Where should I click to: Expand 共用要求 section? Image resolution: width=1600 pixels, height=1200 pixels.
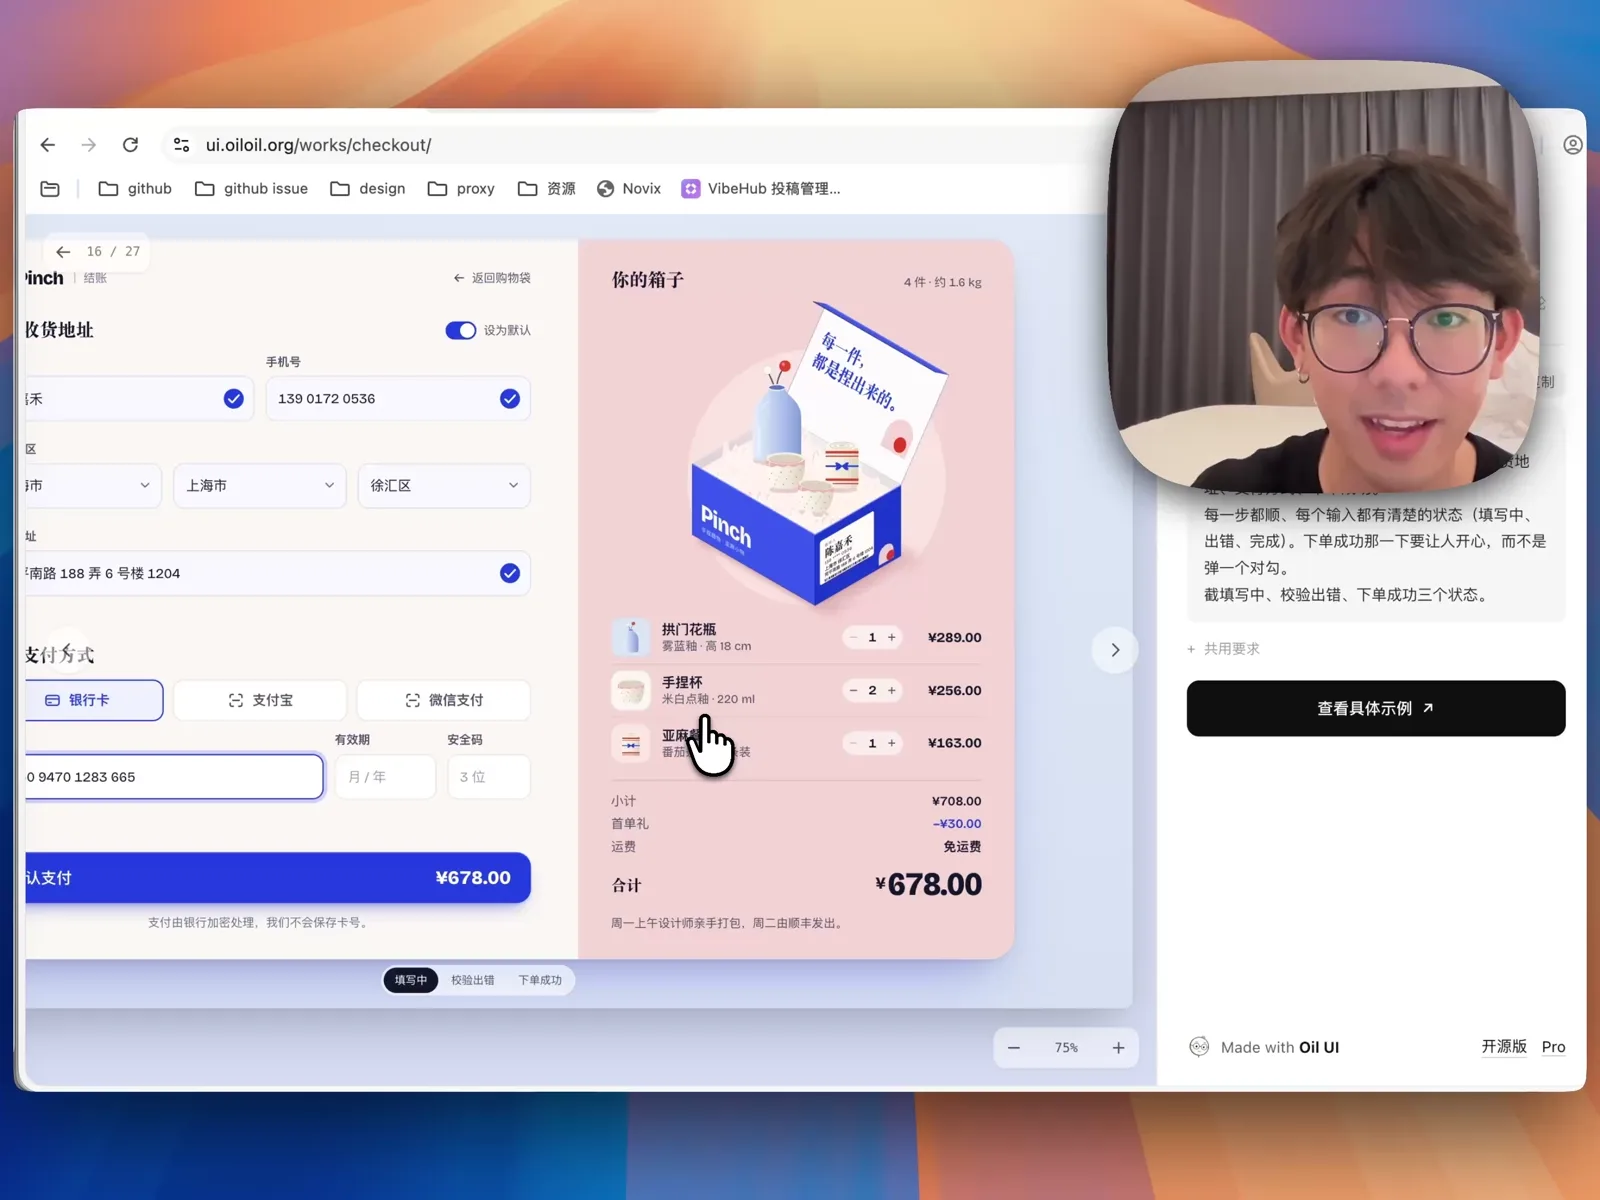[1222, 649]
